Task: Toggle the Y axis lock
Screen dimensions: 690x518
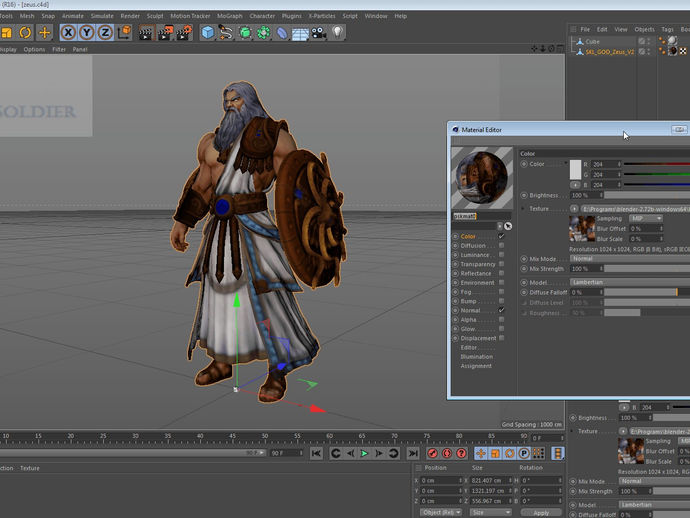Action: (x=87, y=33)
